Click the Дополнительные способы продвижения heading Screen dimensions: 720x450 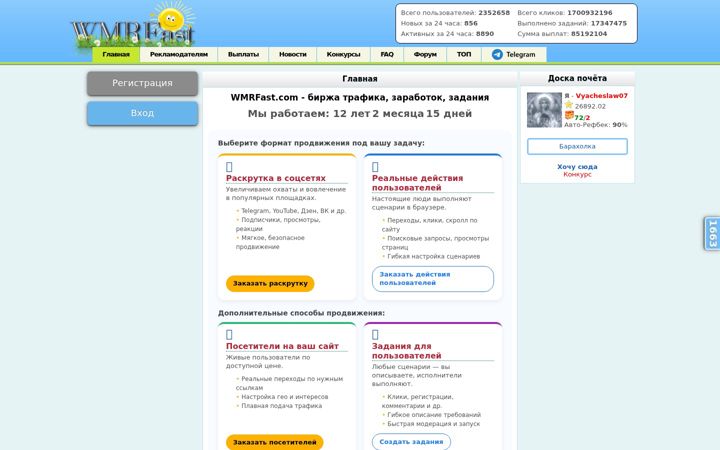coord(301,313)
